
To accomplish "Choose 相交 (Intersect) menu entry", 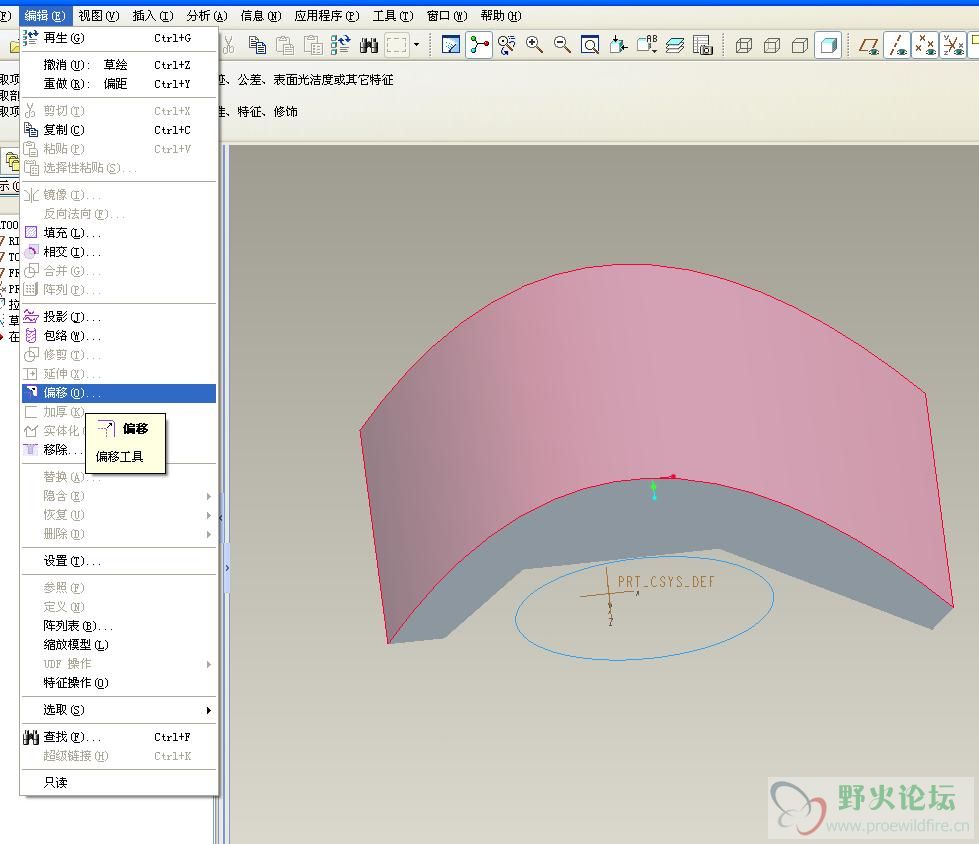I will tap(119, 252).
